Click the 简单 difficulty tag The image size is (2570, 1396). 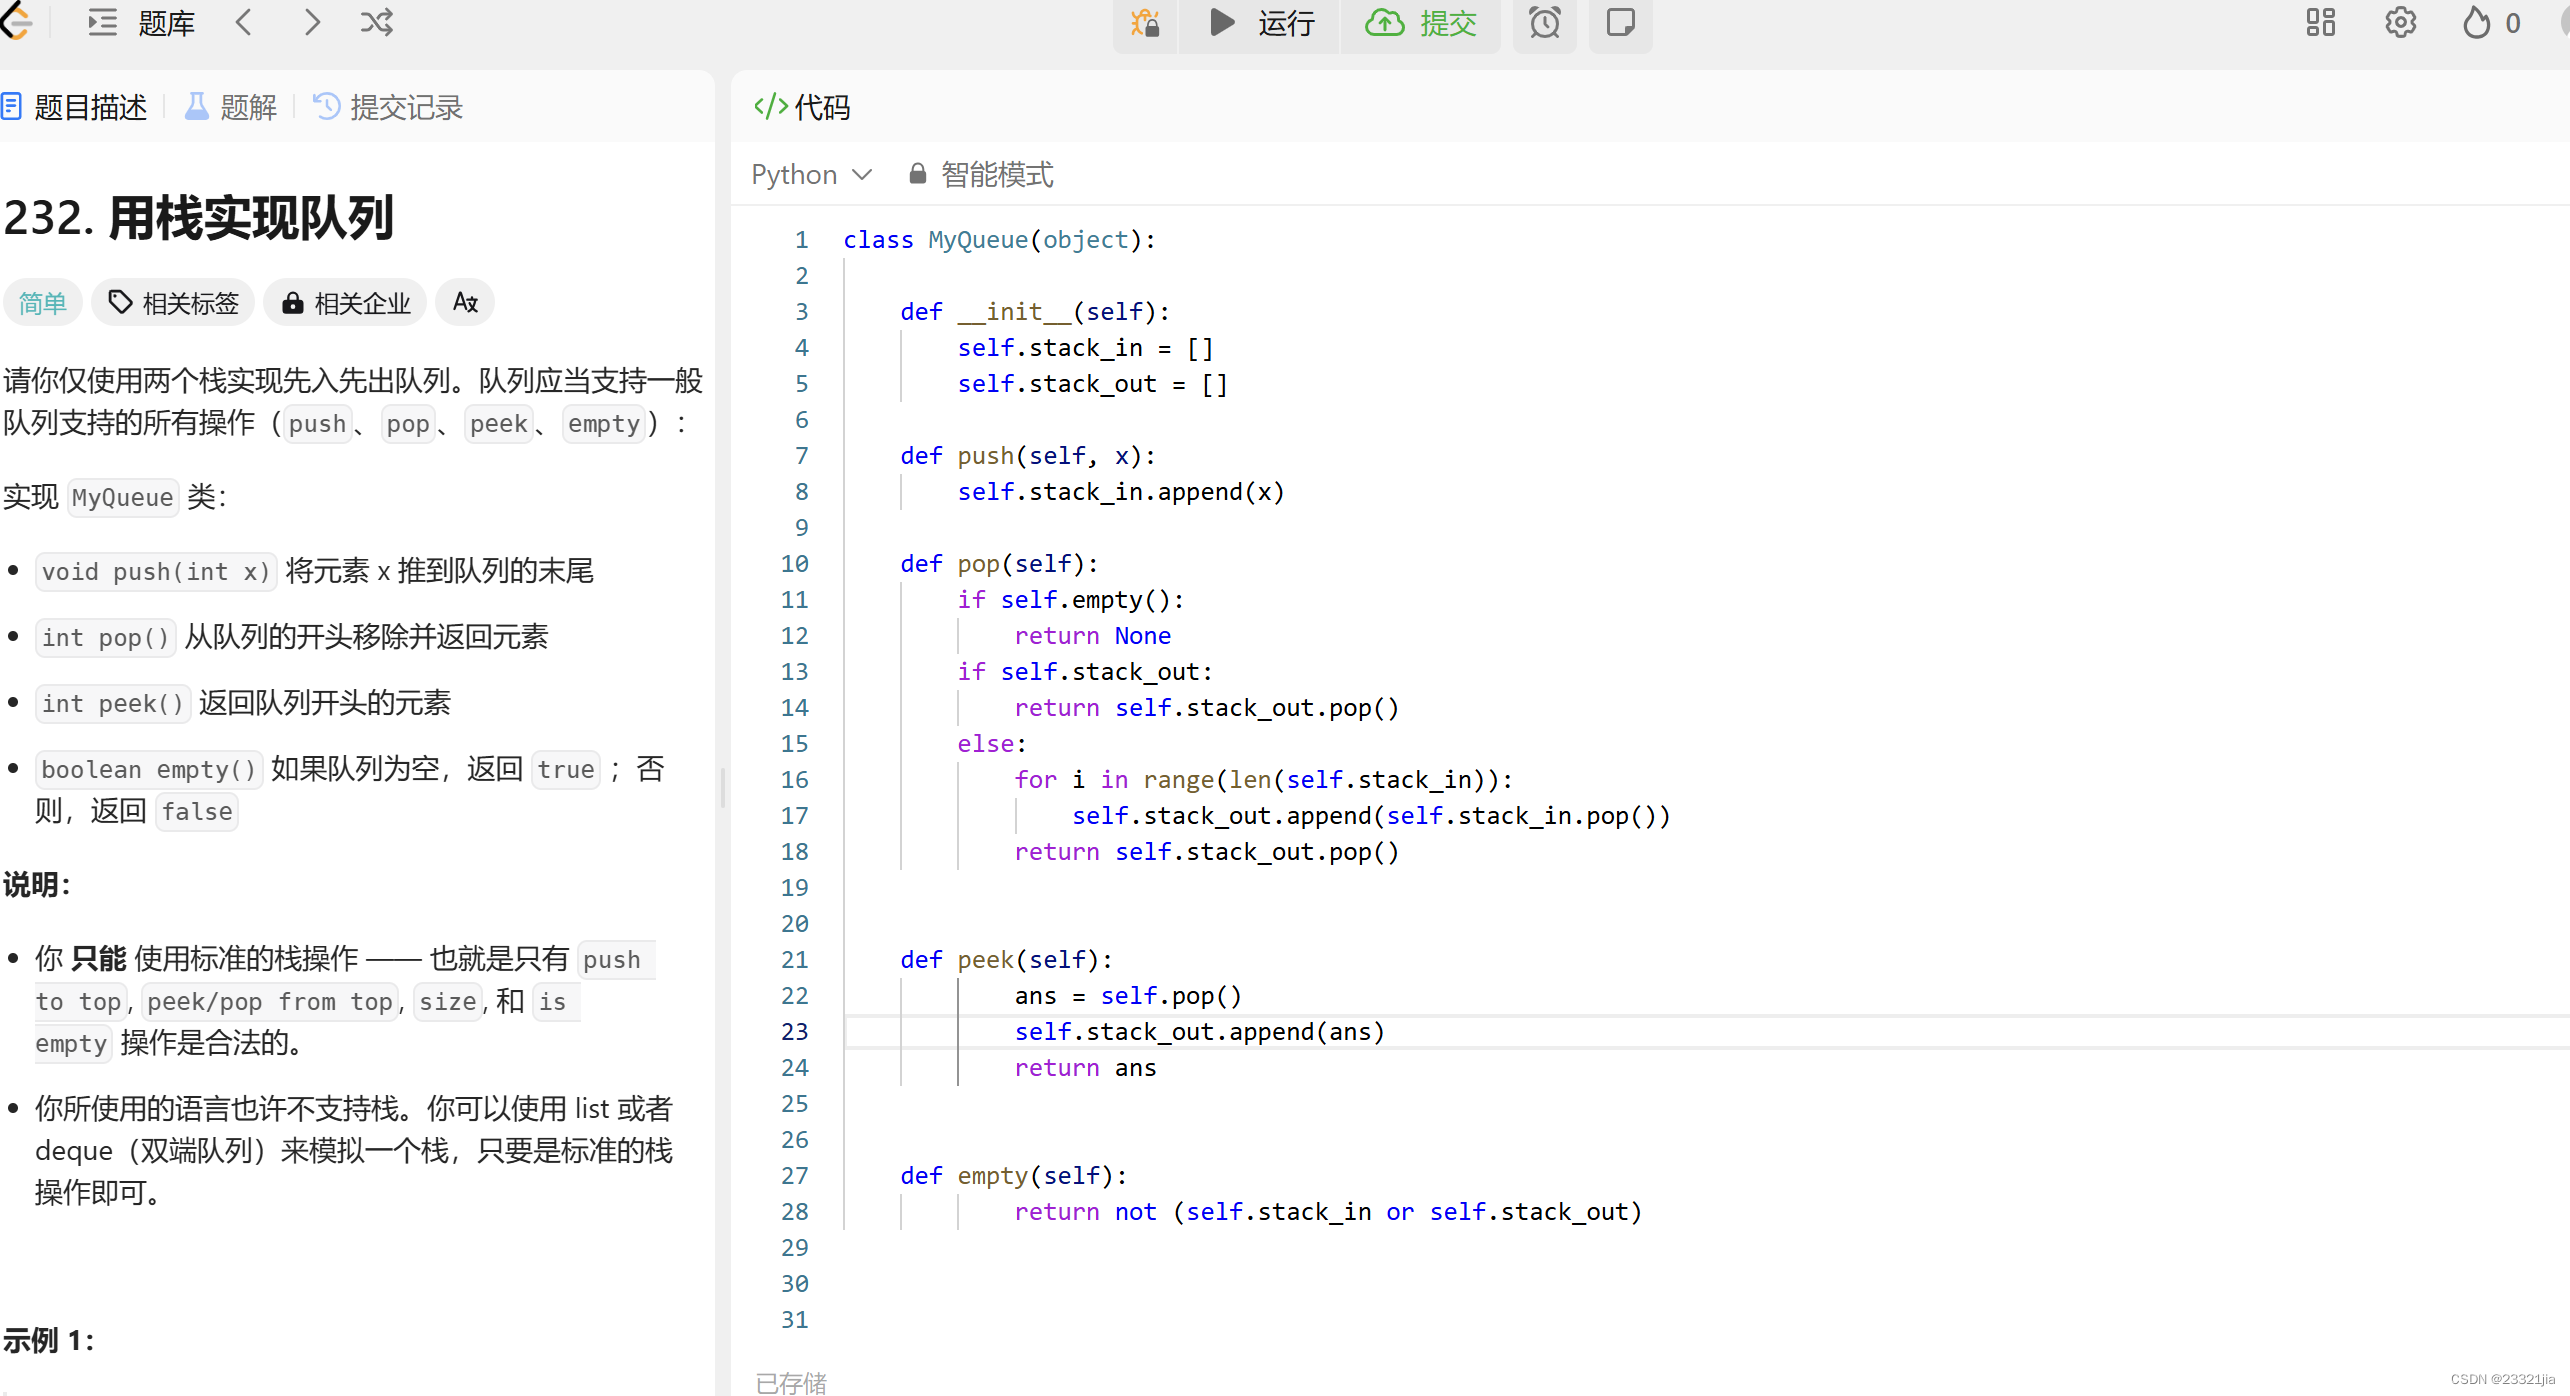pyautogui.click(x=42, y=303)
